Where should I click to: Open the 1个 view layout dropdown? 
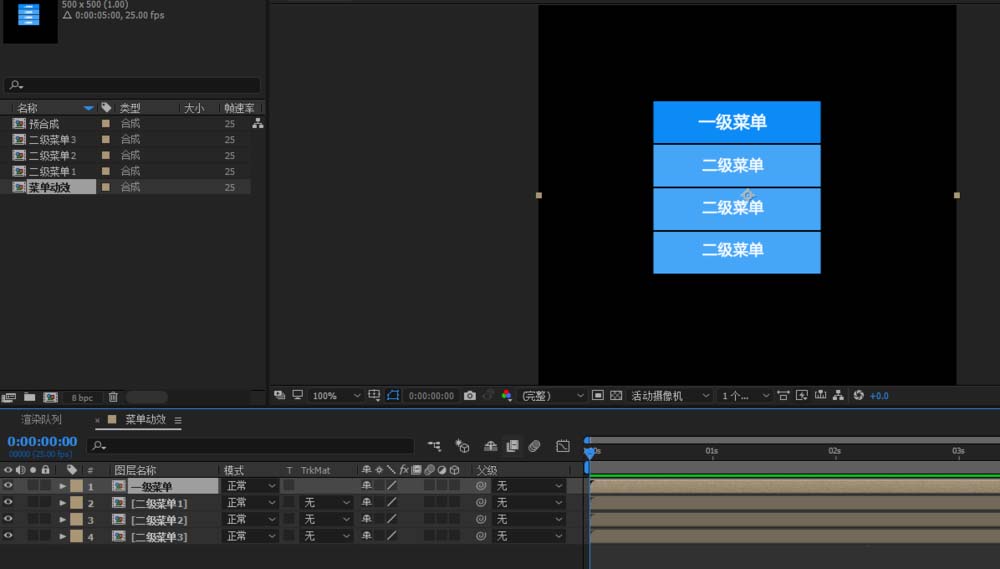745,396
